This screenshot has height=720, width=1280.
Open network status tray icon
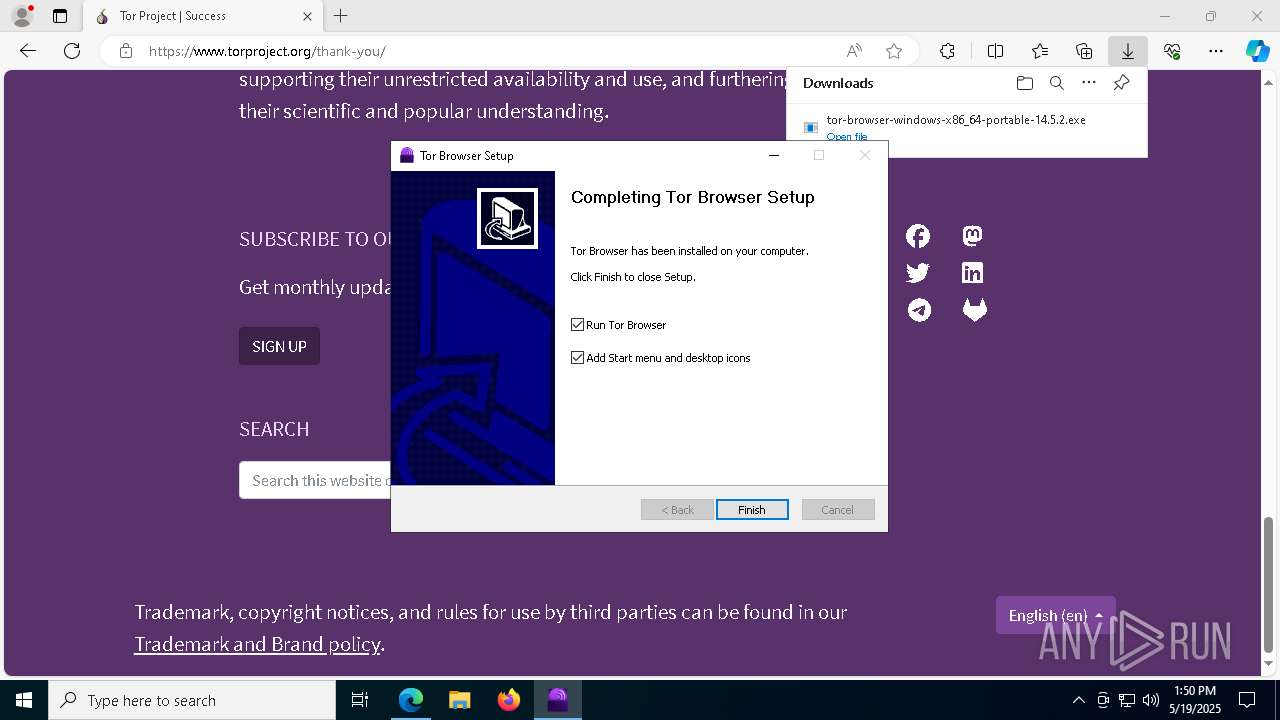(1127, 700)
